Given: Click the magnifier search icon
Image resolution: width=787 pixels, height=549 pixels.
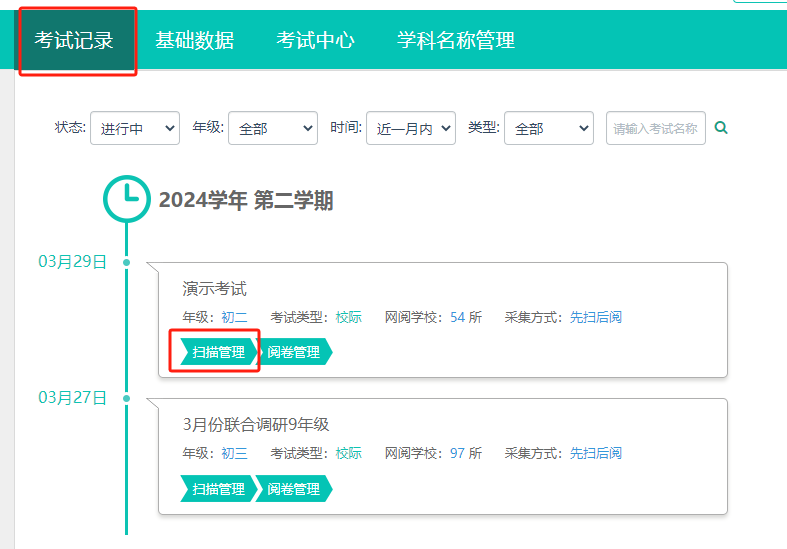Looking at the screenshot, I should click(x=721, y=128).
